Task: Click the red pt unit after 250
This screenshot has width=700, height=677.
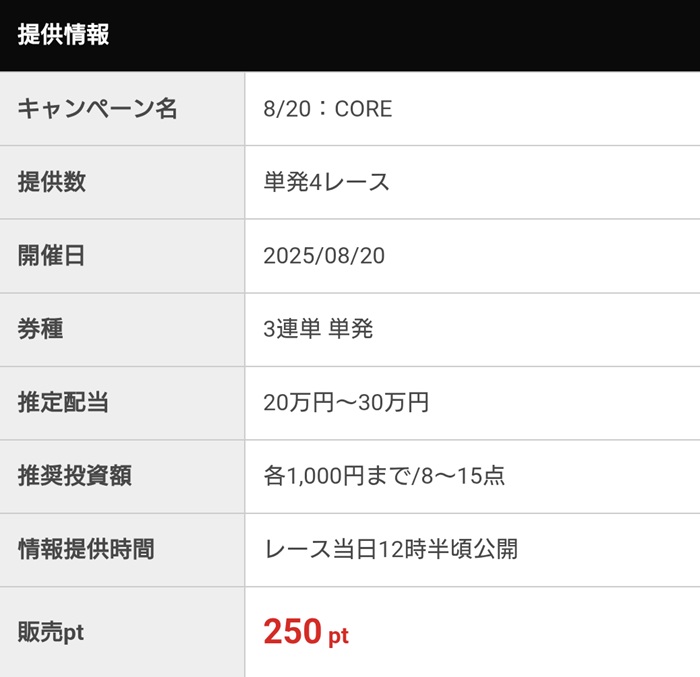Action: click(x=338, y=636)
